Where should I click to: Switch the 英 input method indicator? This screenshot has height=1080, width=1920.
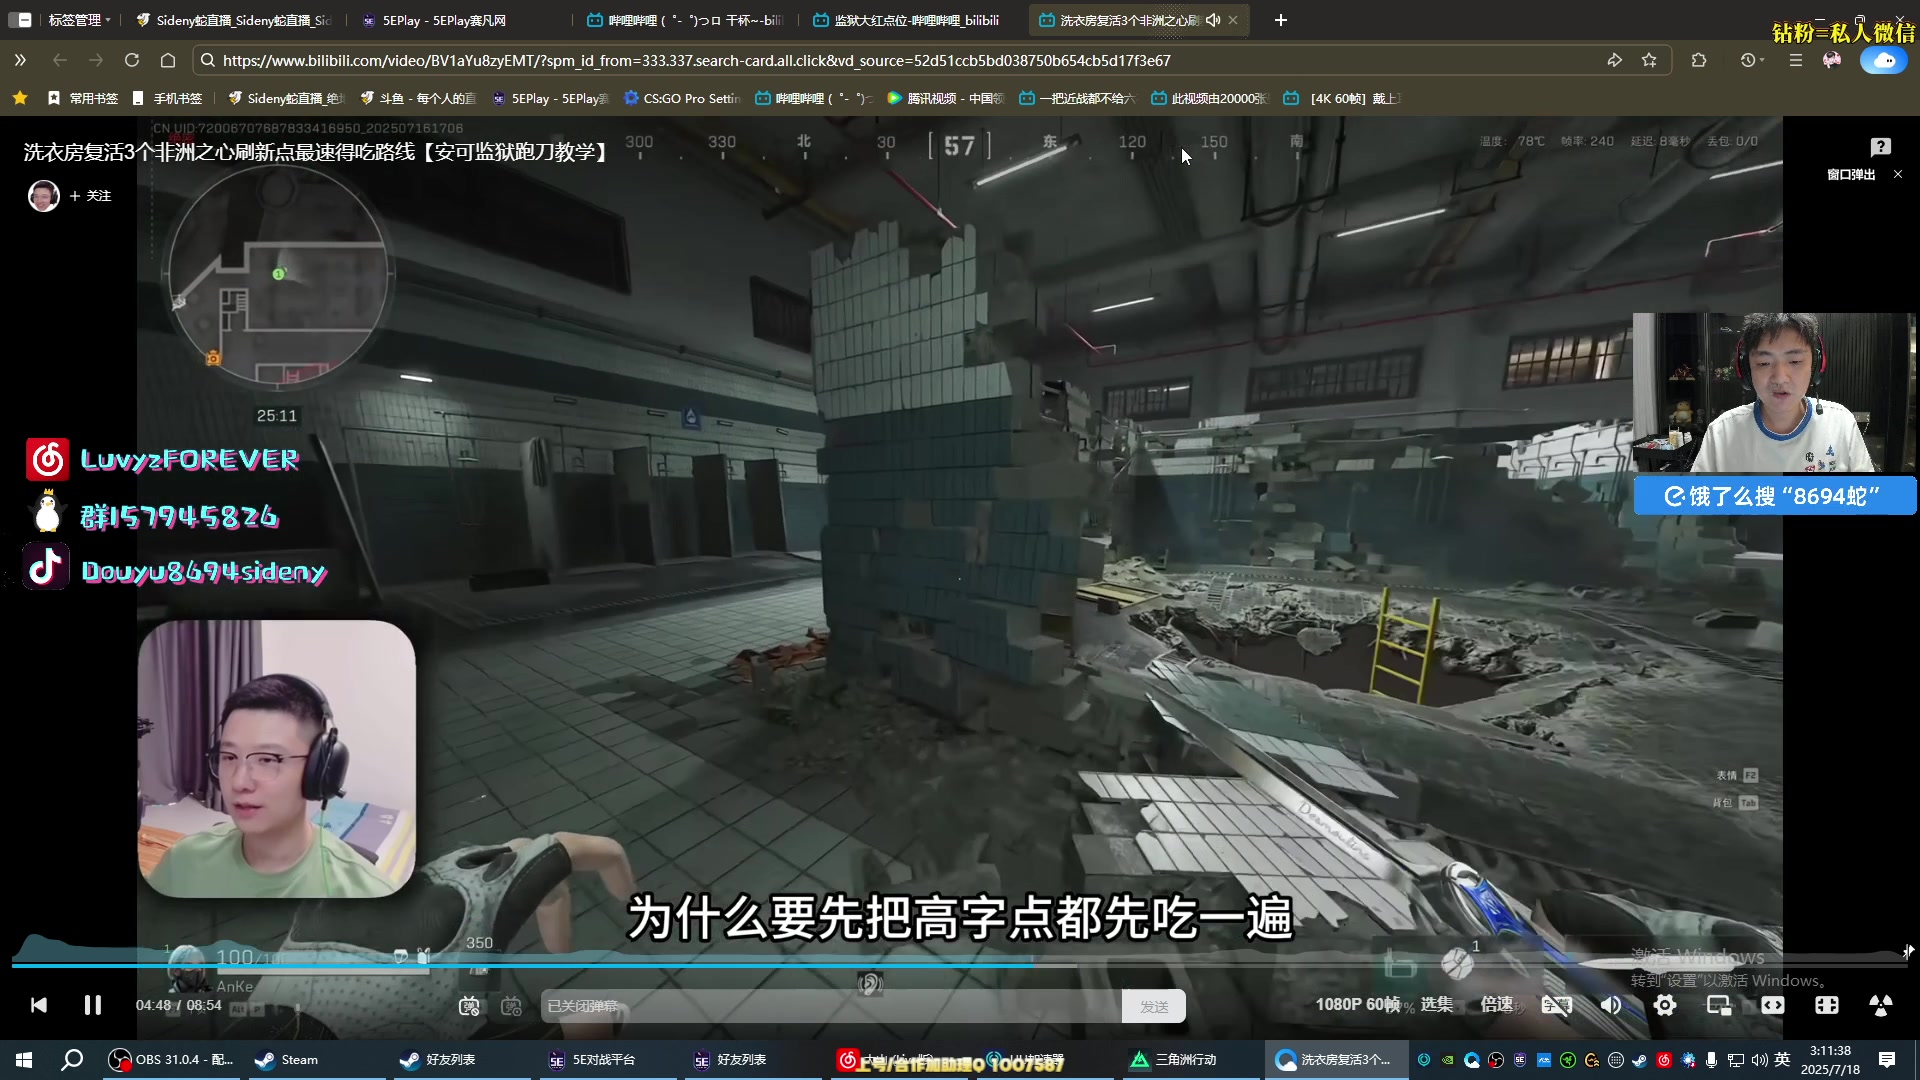[1782, 1060]
